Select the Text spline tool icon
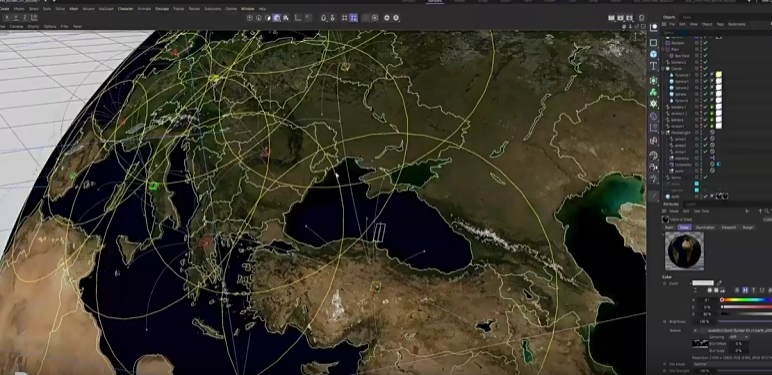This screenshot has width=772, height=375. 653,66
